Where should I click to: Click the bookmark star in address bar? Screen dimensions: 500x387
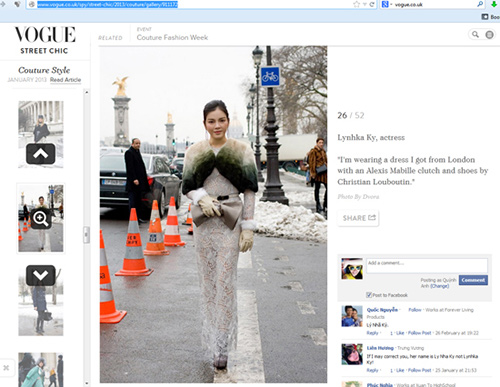coord(357,4)
